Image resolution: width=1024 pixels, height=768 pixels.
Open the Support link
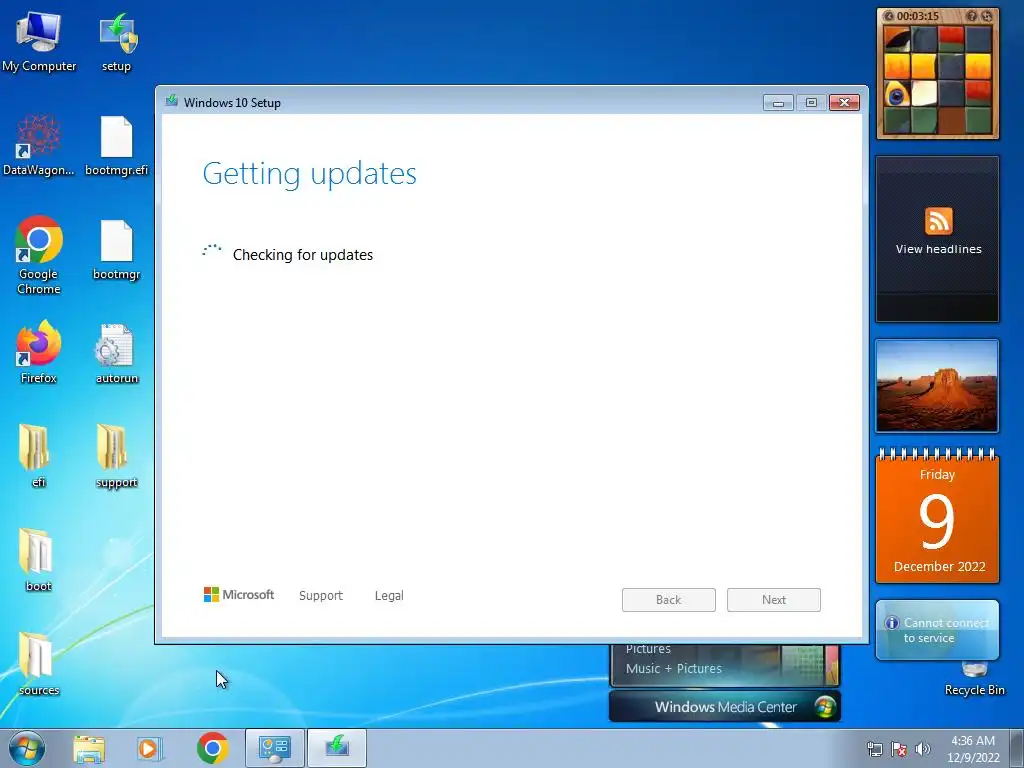pyautogui.click(x=321, y=596)
